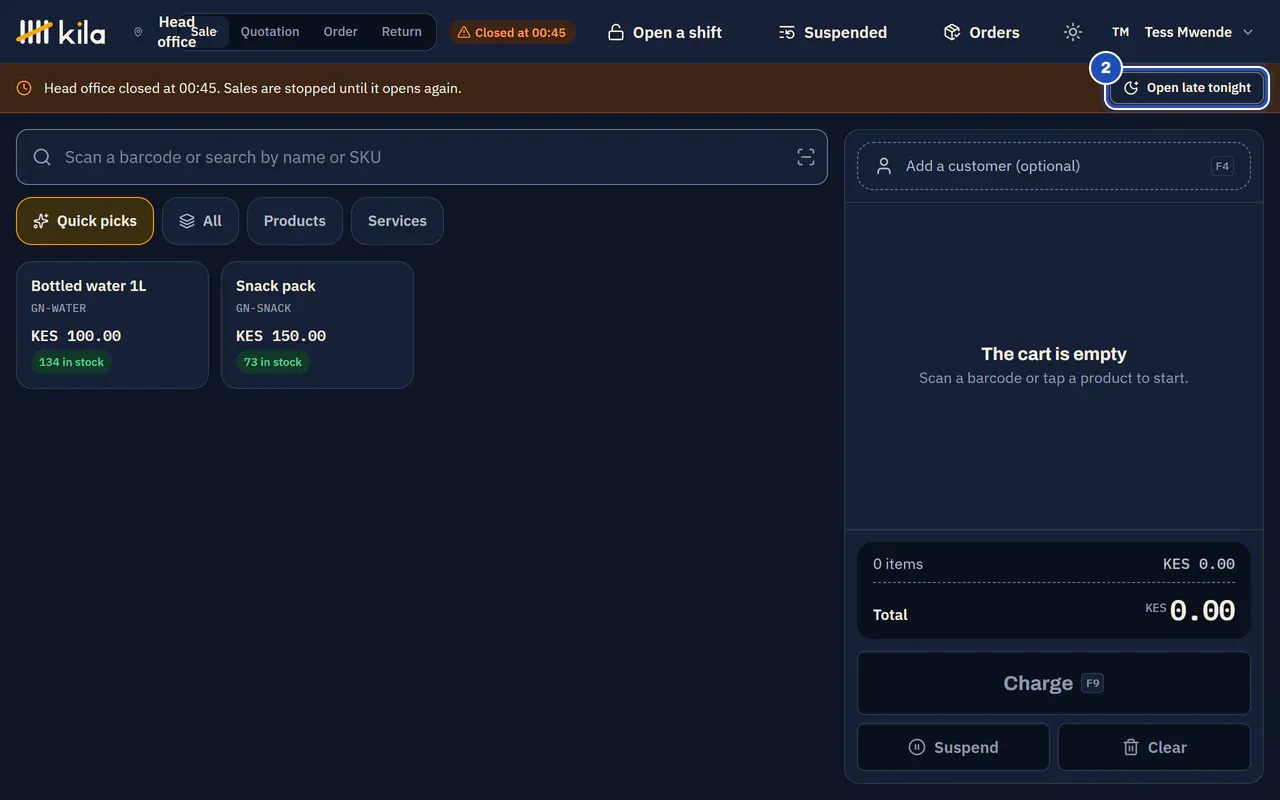Click the 'KES 100.00' price
This screenshot has width=1280, height=800.
click(x=76, y=336)
